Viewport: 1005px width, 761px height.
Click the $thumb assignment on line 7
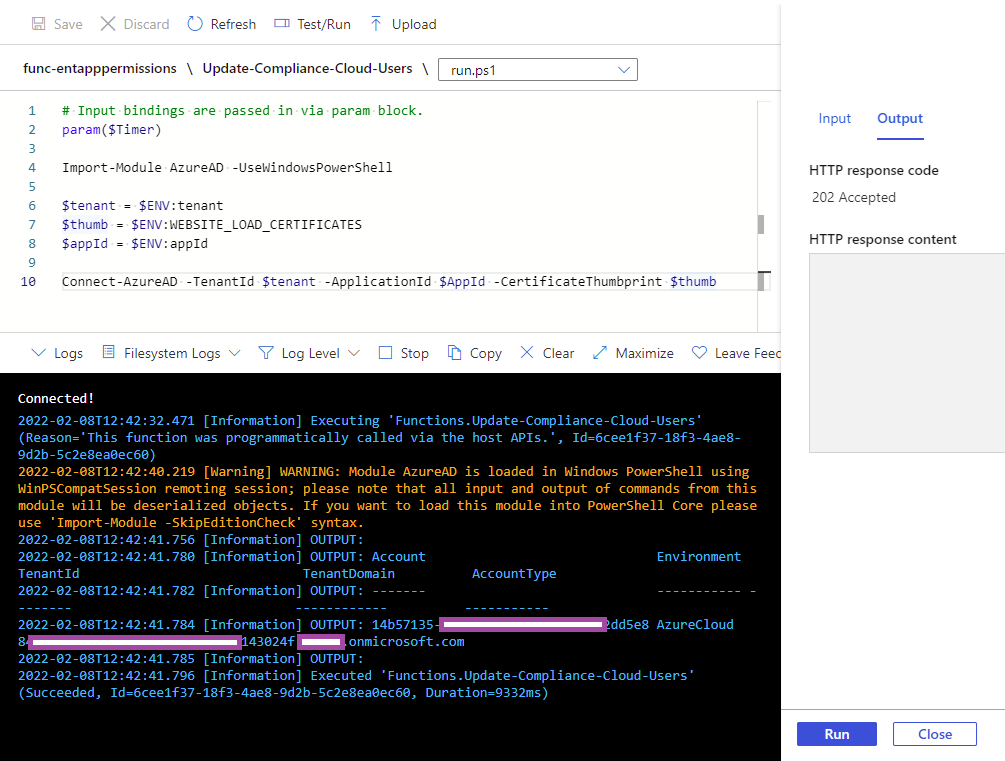tap(212, 224)
